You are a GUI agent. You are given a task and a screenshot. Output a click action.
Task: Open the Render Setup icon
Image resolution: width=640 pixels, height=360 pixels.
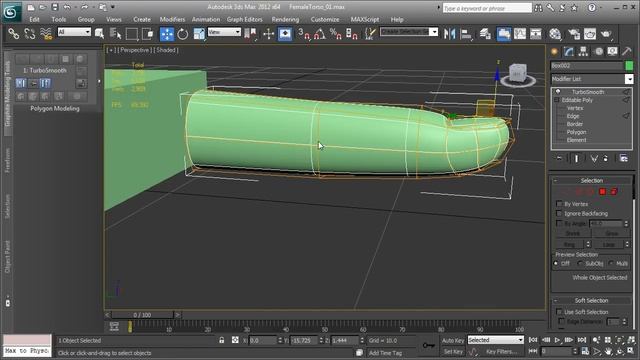tap(573, 34)
